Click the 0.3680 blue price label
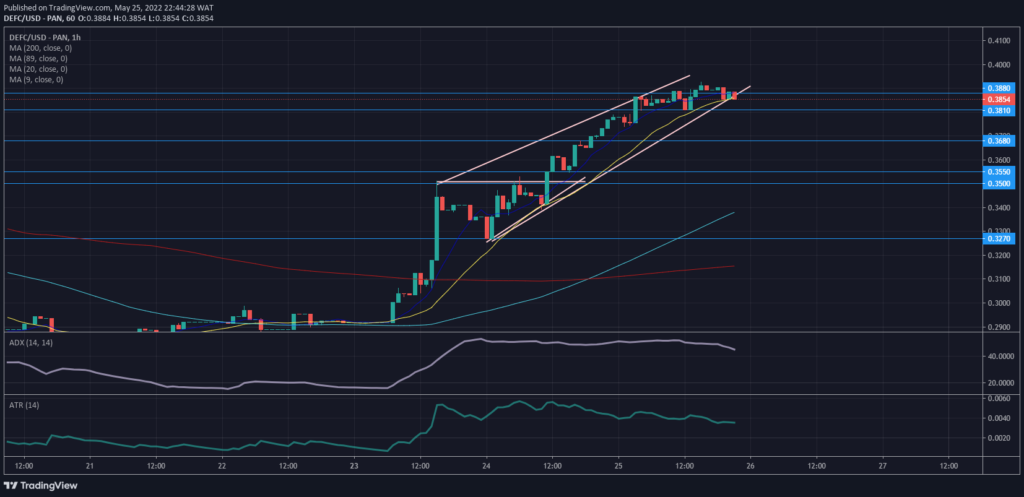Viewport: 1024px width, 497px height. (998, 140)
